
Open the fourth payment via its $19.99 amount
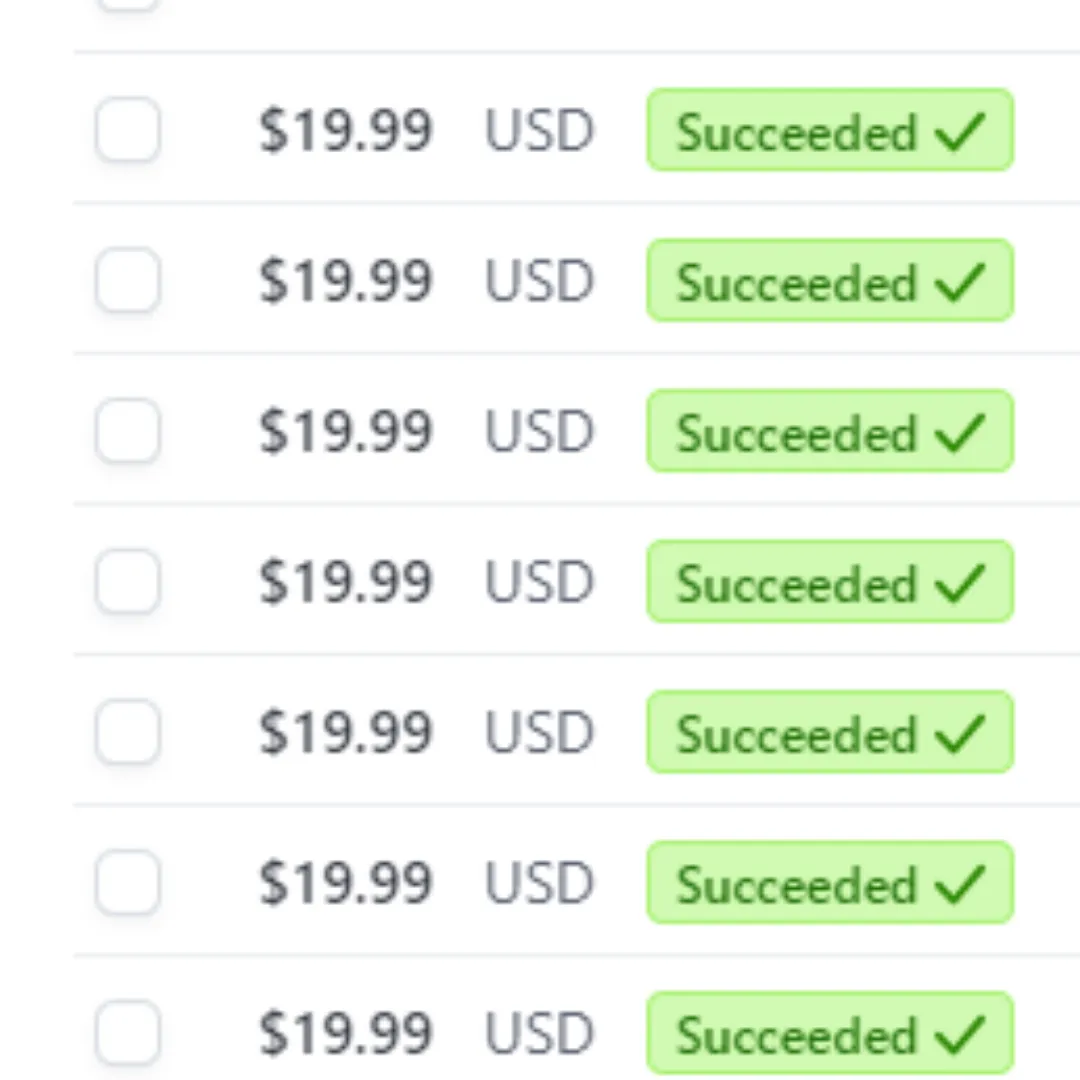tap(346, 582)
